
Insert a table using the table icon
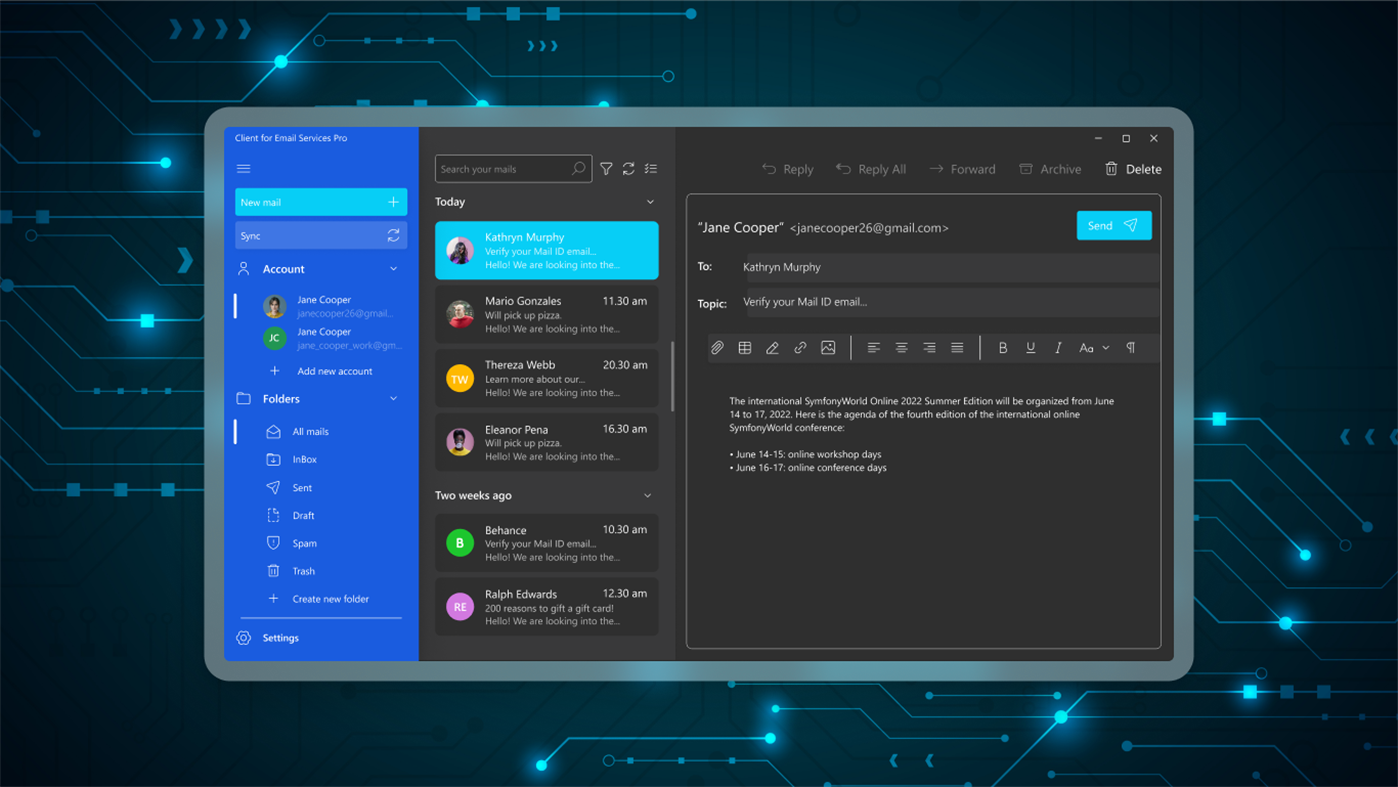point(744,347)
